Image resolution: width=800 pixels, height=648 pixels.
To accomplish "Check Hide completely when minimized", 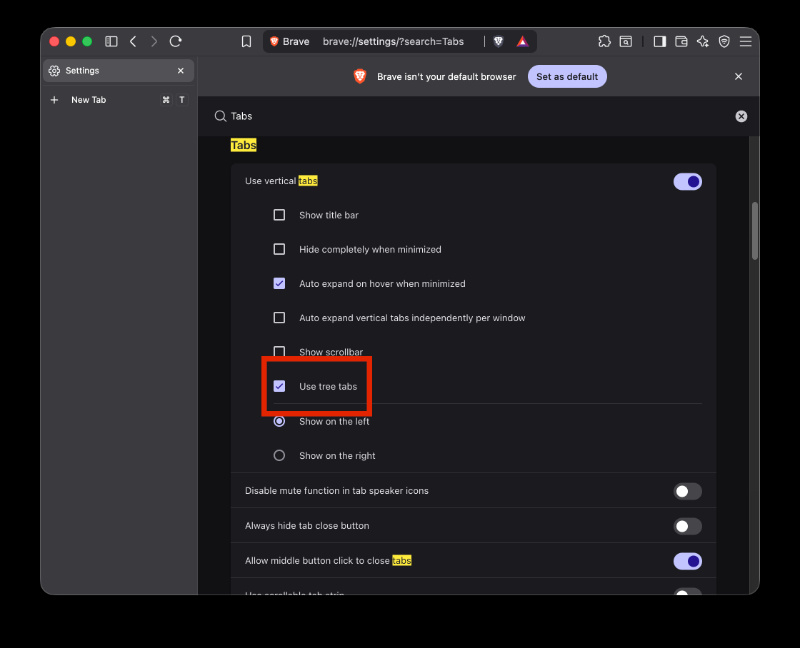I will (x=279, y=249).
